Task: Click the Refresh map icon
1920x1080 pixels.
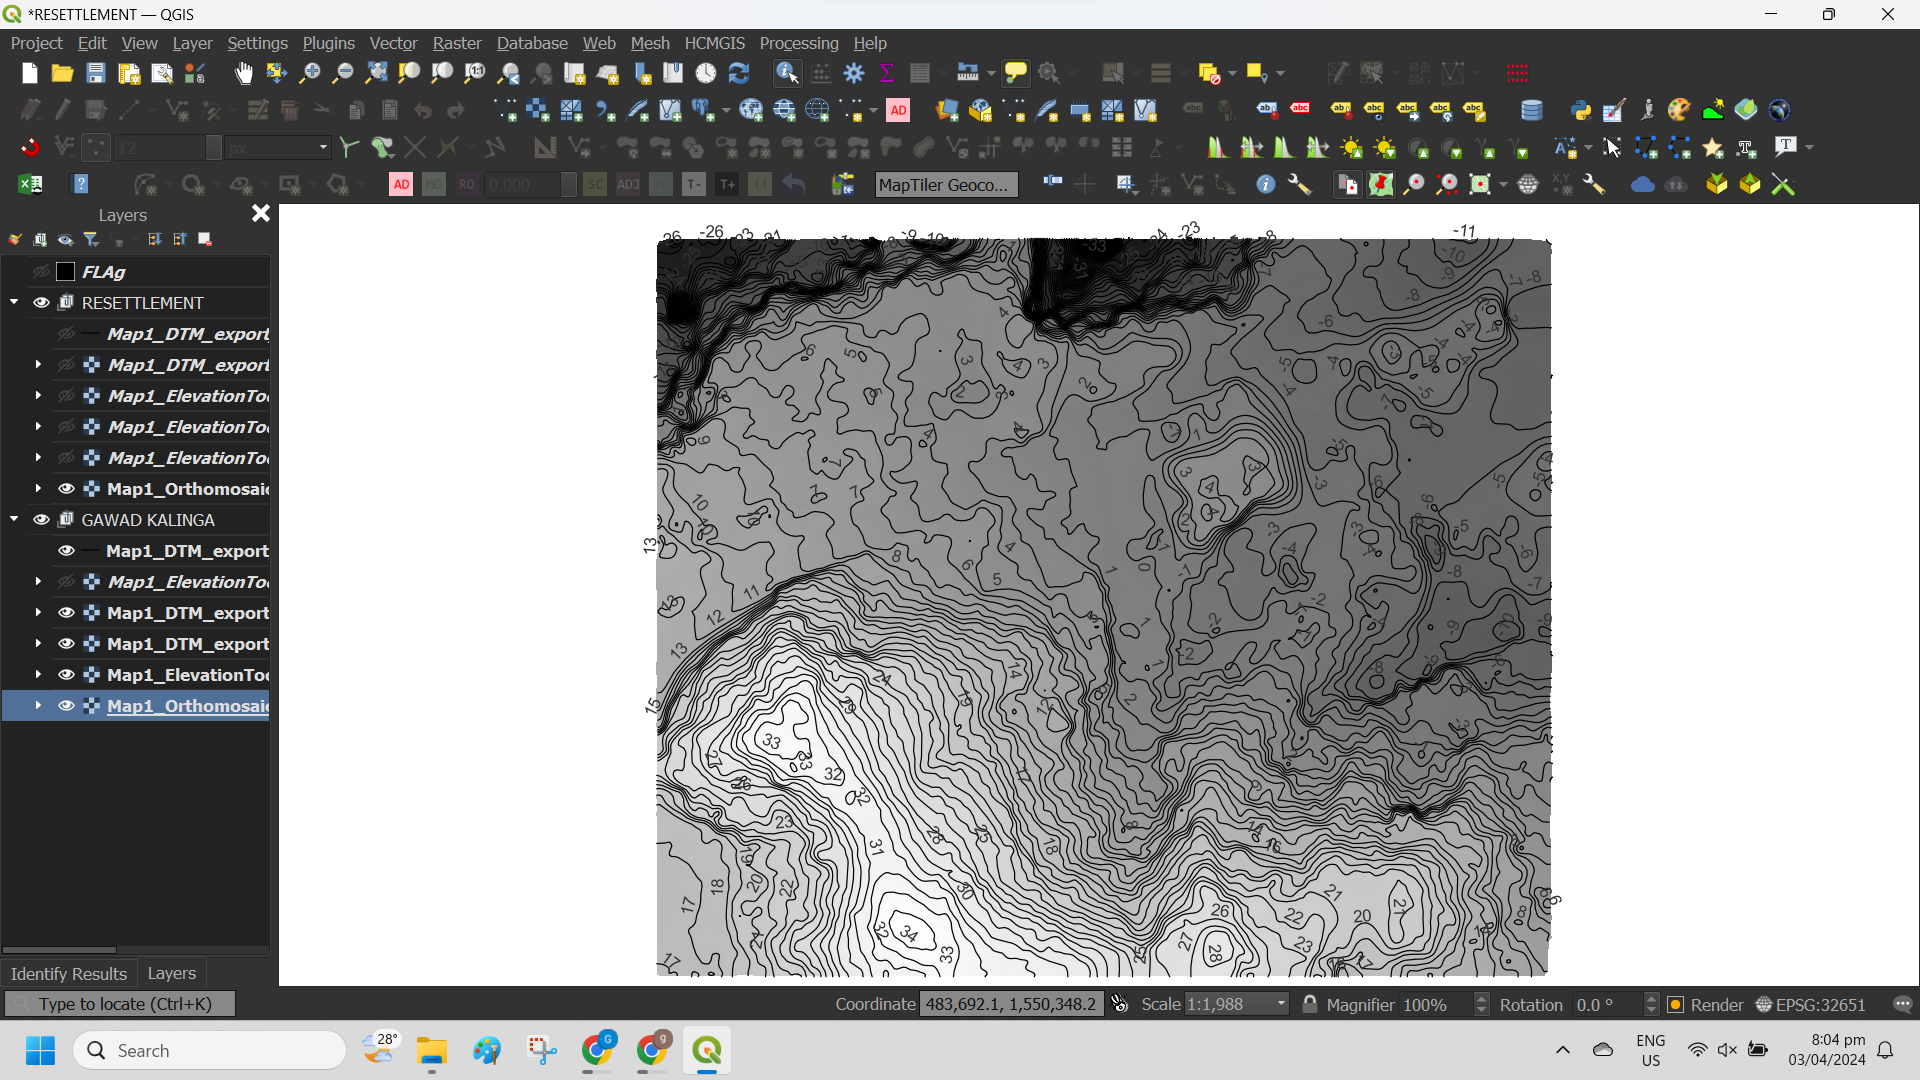Action: tap(739, 73)
